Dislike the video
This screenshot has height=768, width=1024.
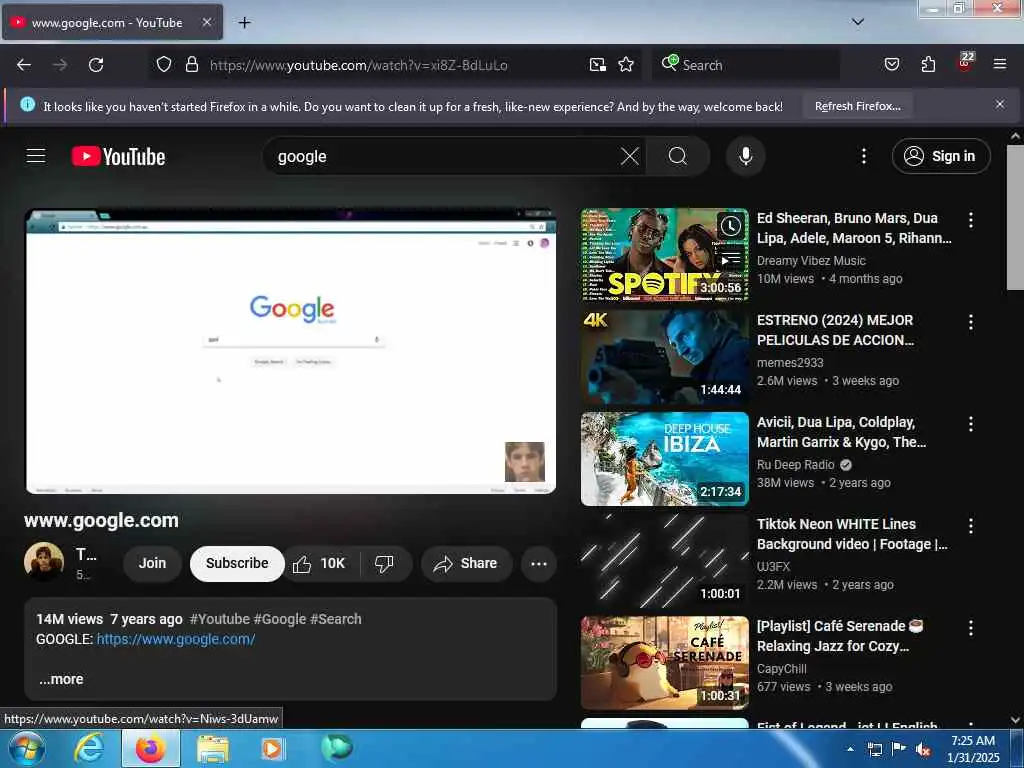click(384, 564)
